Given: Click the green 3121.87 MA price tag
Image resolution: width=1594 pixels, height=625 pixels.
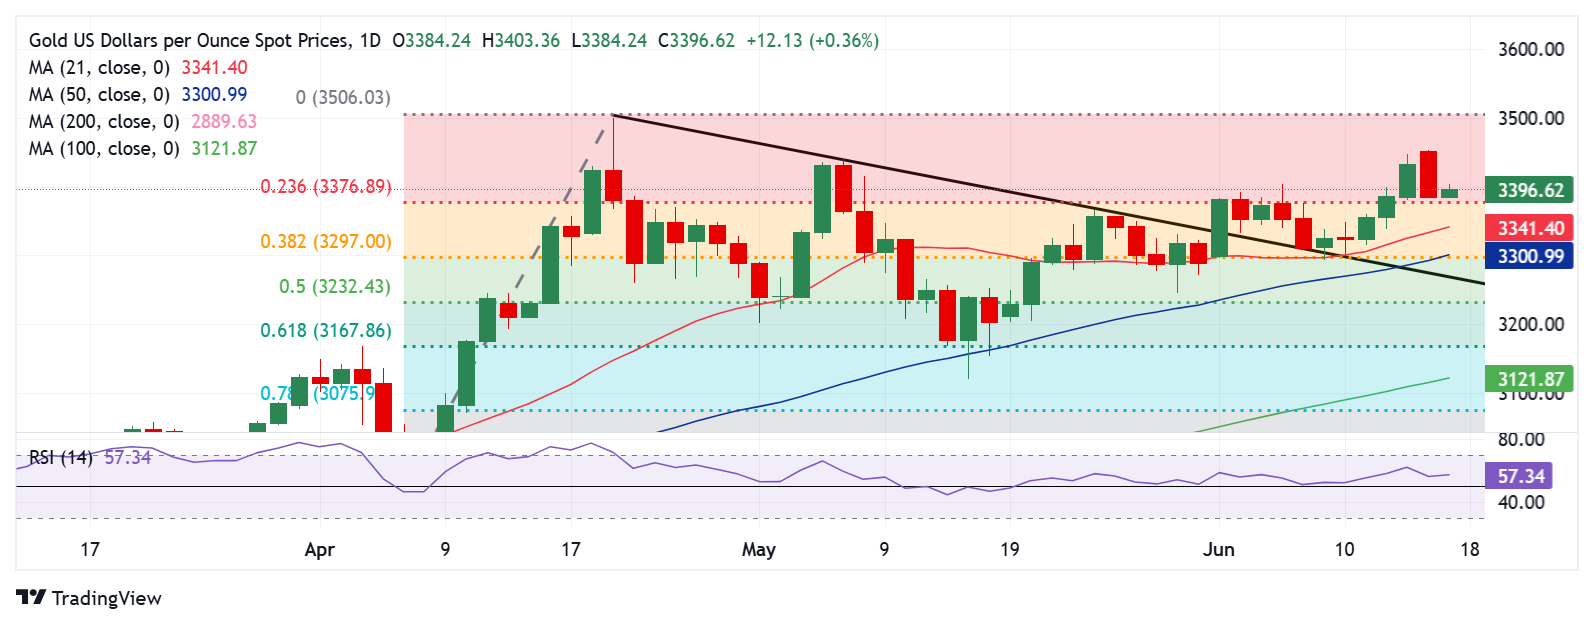Looking at the screenshot, I should (x=1529, y=379).
